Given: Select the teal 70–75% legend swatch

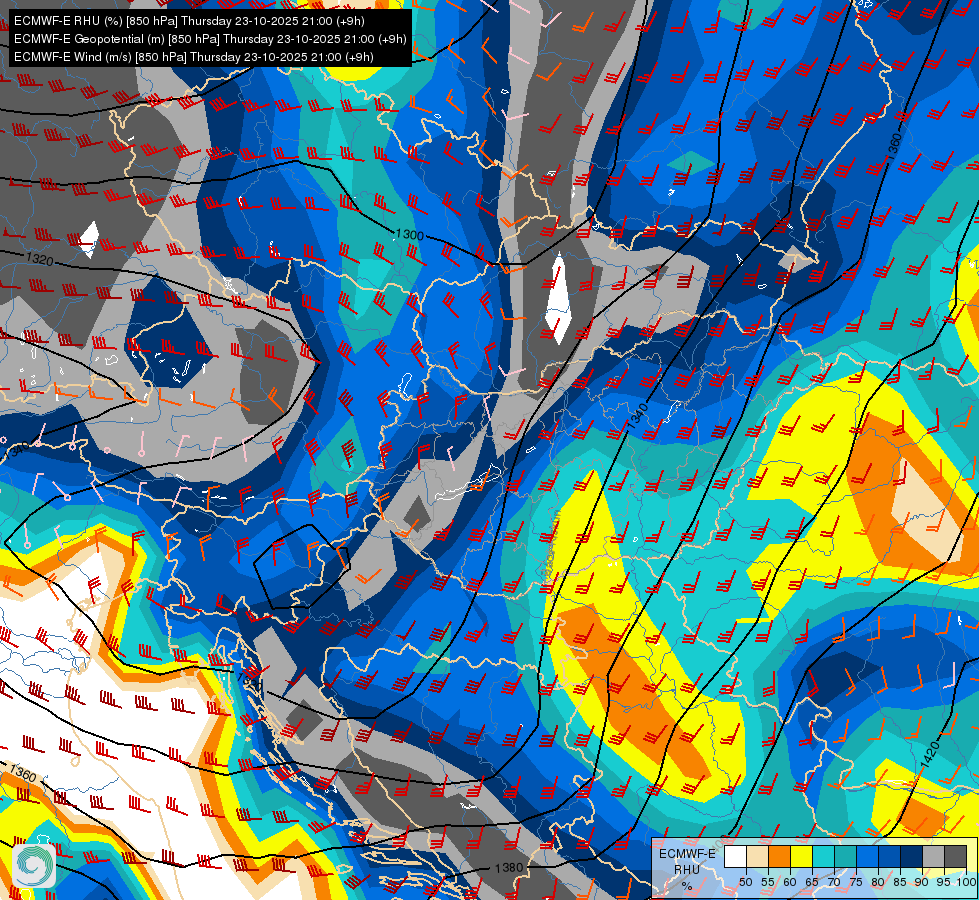Looking at the screenshot, I should (x=845, y=856).
